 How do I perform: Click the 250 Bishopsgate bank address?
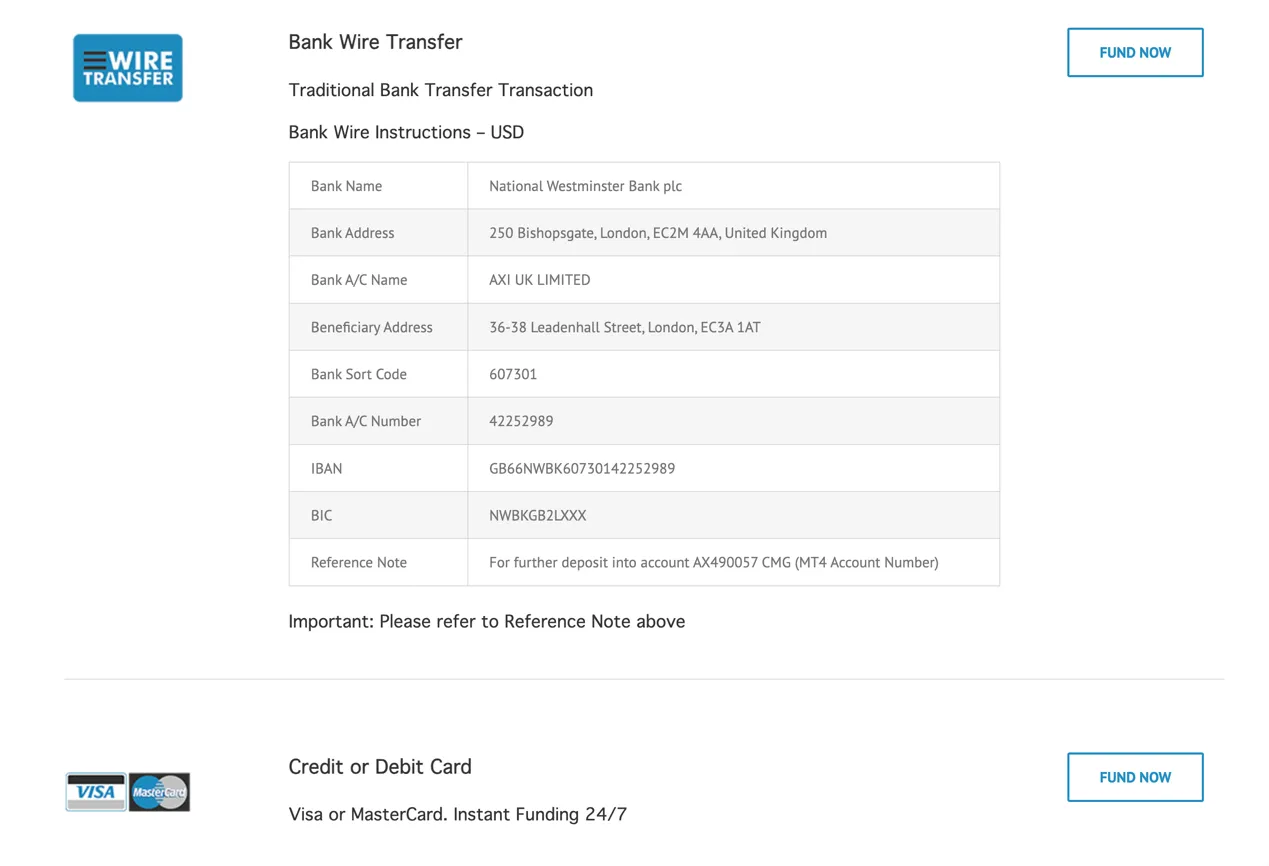point(658,233)
